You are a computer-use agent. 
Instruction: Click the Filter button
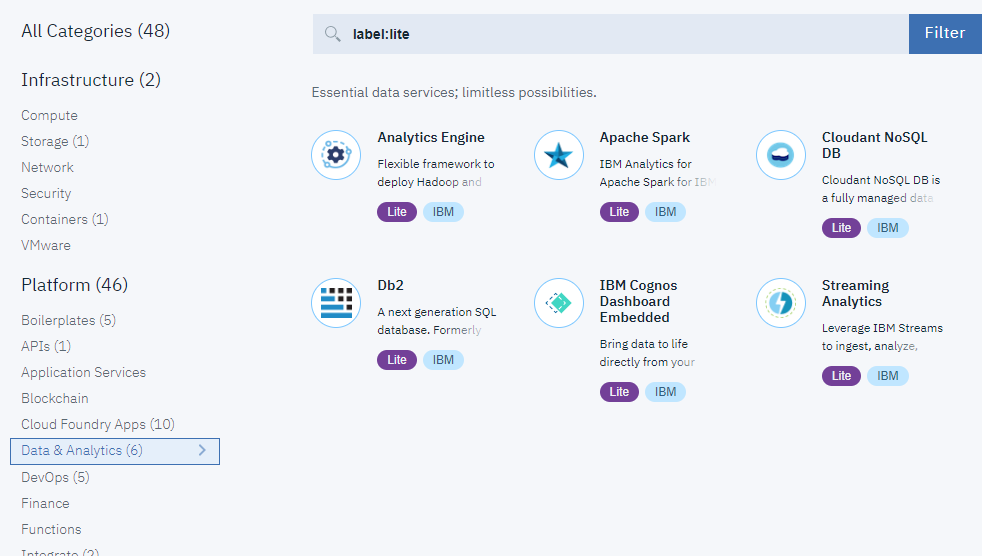coord(945,33)
